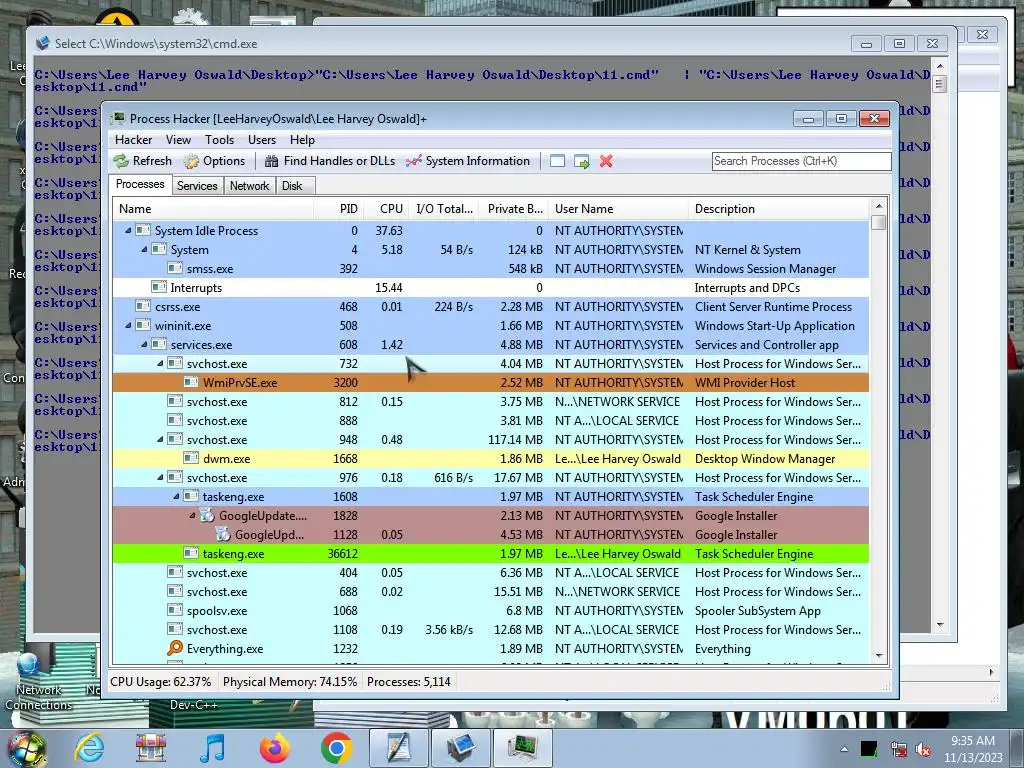Click the GoogleUpdate PID 1828 icon
The image size is (1024, 768).
click(206, 515)
